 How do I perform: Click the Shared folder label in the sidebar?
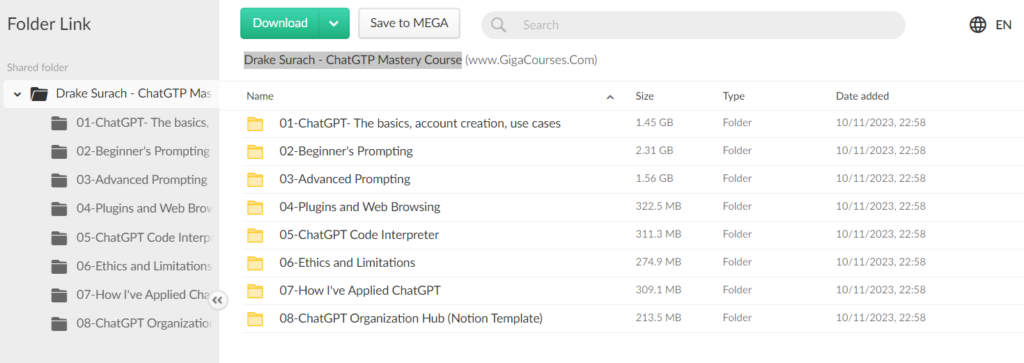click(37, 67)
